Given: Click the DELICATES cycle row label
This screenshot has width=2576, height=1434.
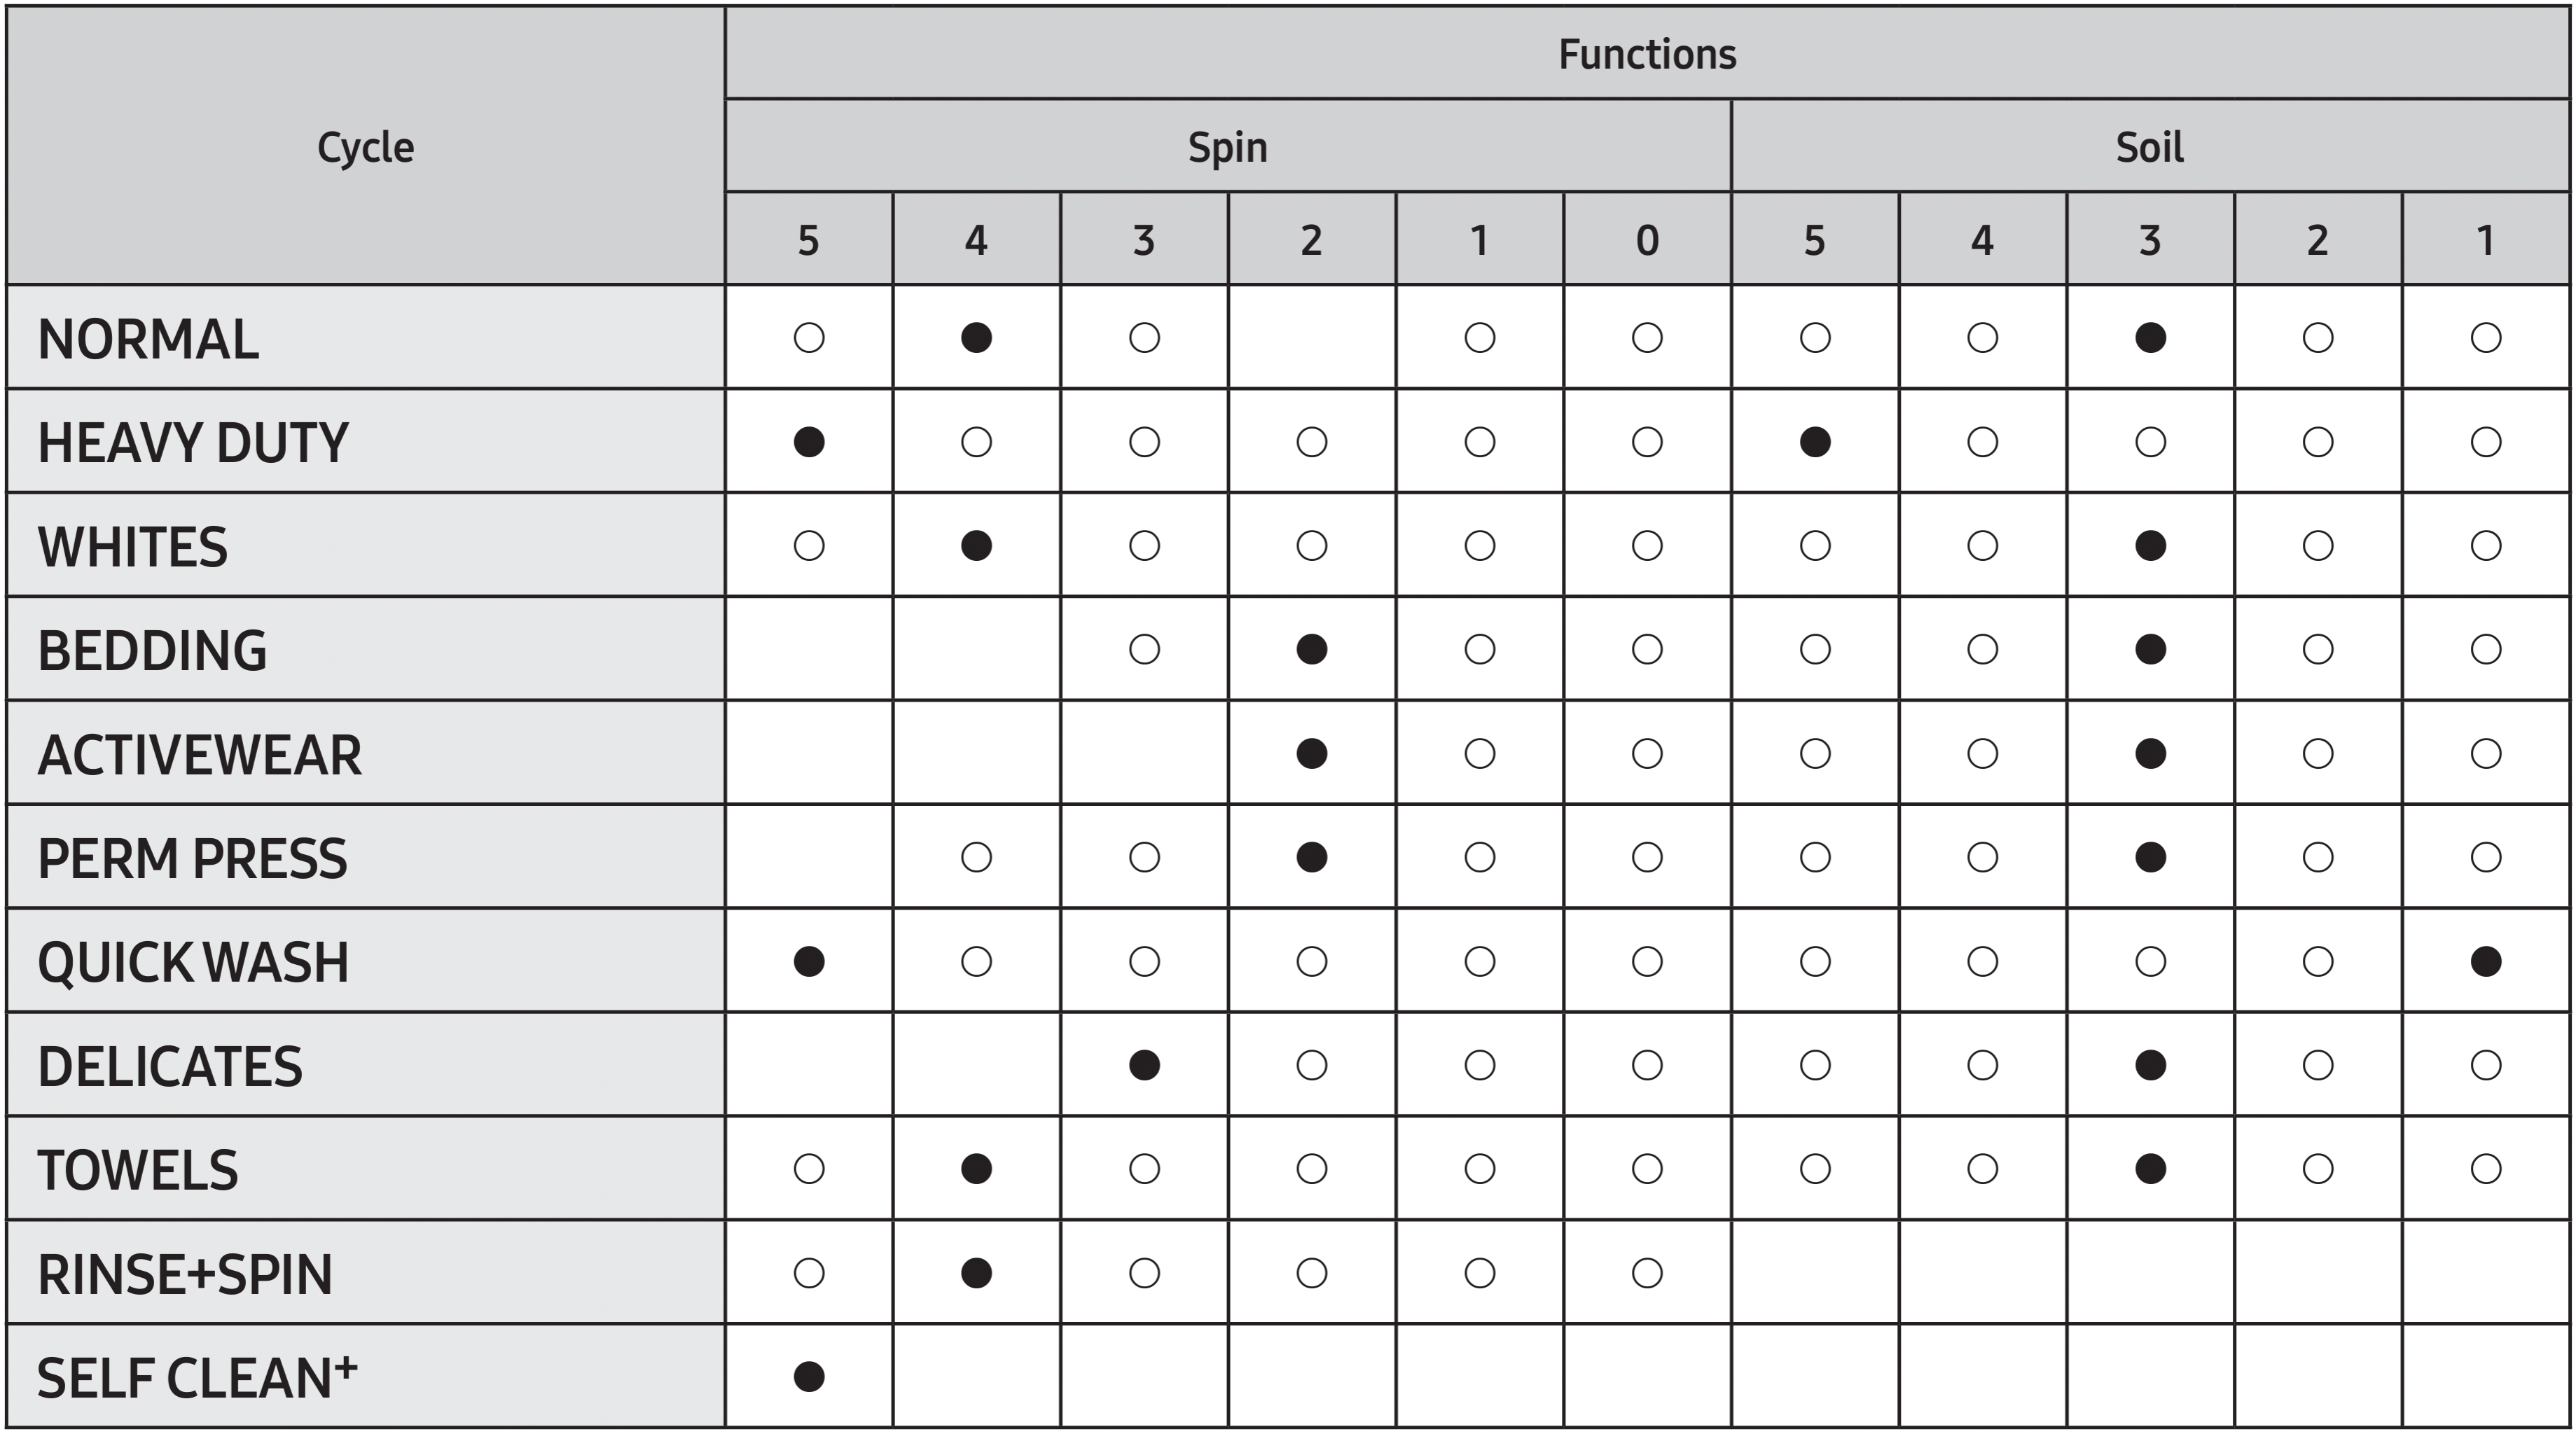Looking at the screenshot, I should 170,1066.
